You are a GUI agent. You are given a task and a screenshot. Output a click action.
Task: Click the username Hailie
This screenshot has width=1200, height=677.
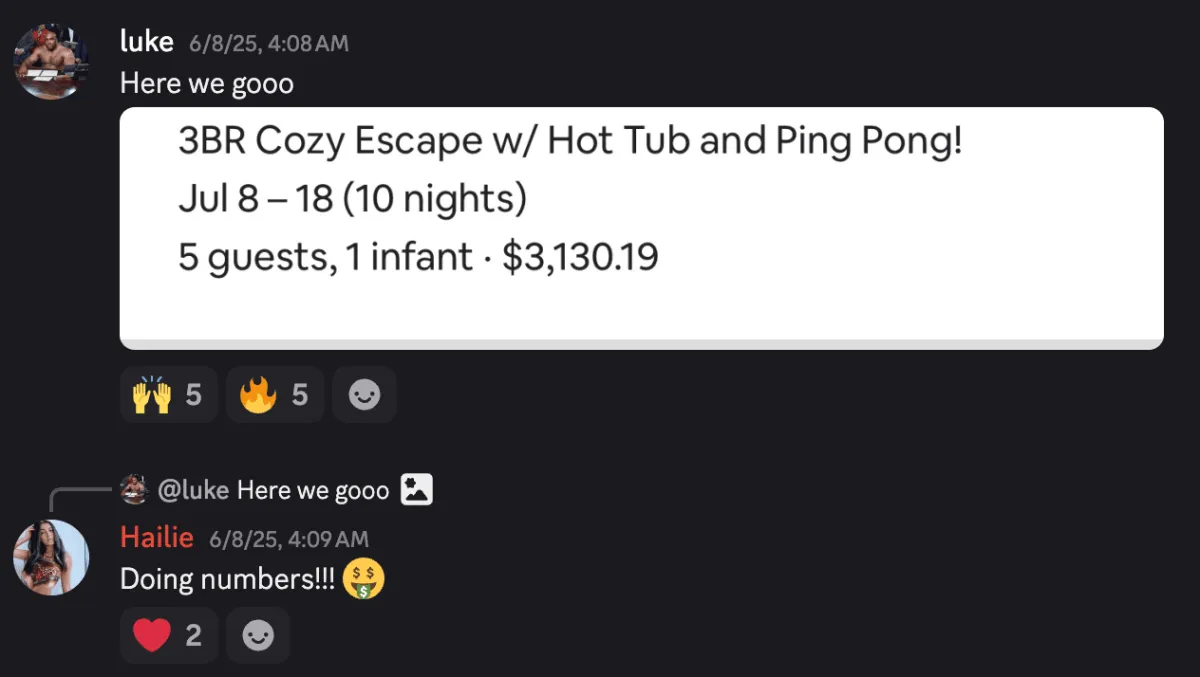[x=157, y=537]
